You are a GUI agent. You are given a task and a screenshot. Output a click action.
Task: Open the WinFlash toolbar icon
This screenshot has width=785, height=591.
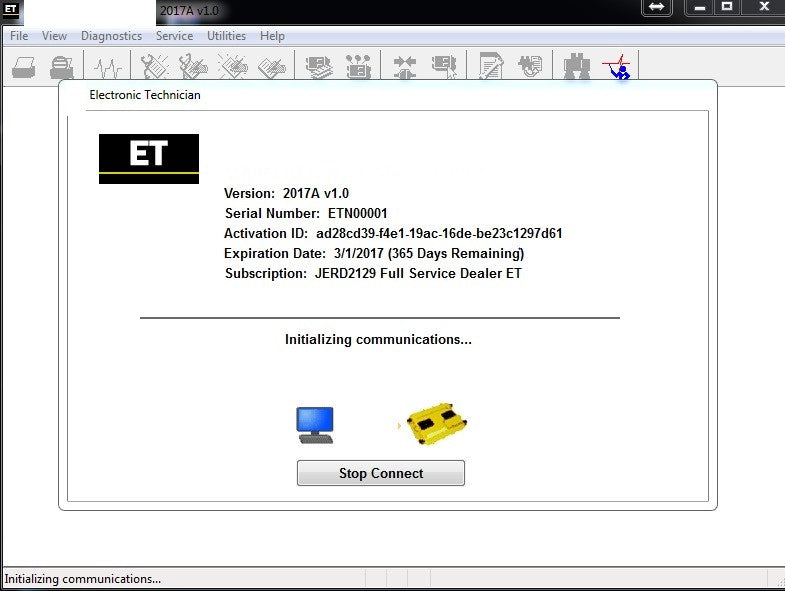(x=531, y=67)
